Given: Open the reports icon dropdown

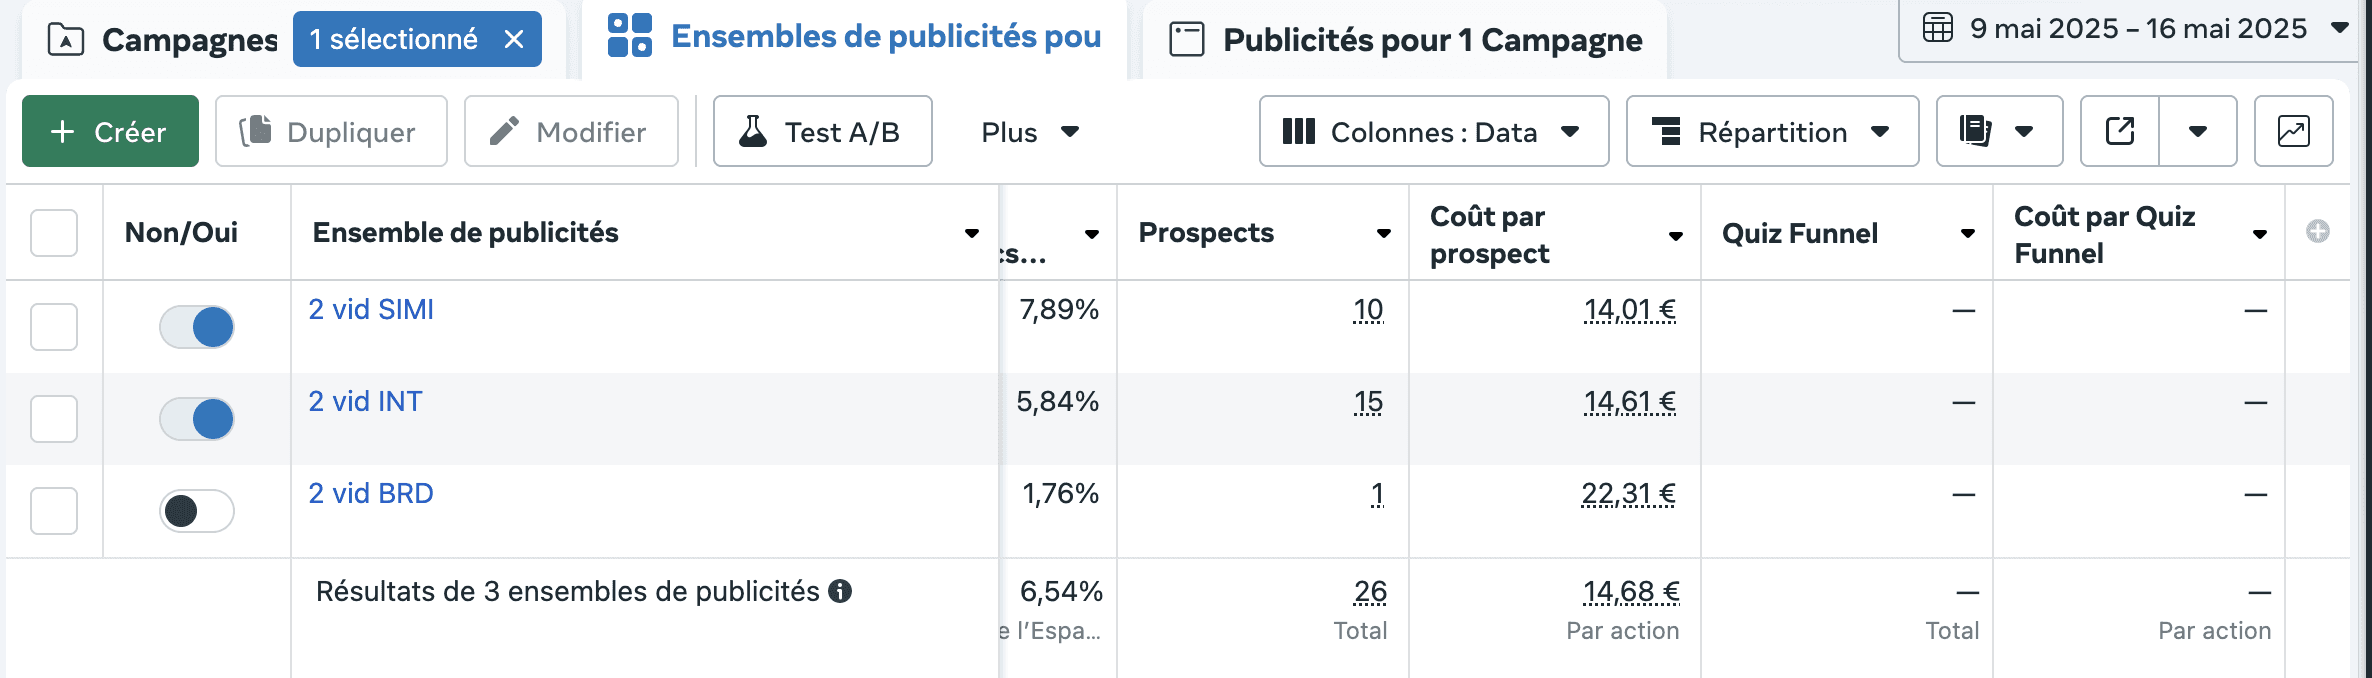Looking at the screenshot, I should [1999, 131].
